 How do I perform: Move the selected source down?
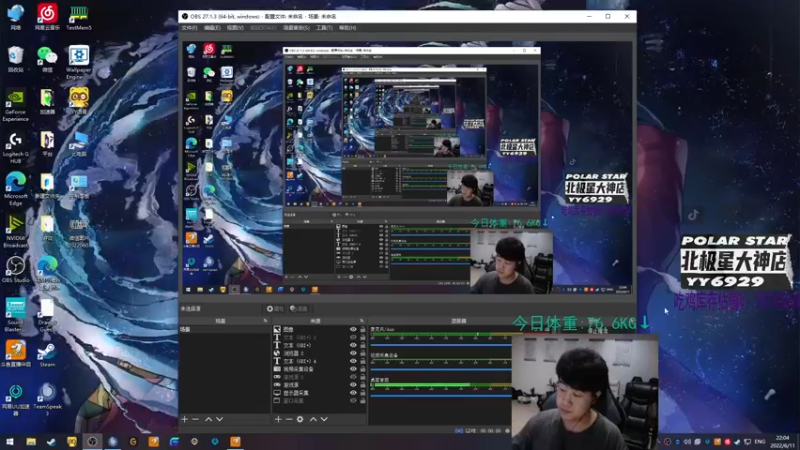(x=324, y=419)
